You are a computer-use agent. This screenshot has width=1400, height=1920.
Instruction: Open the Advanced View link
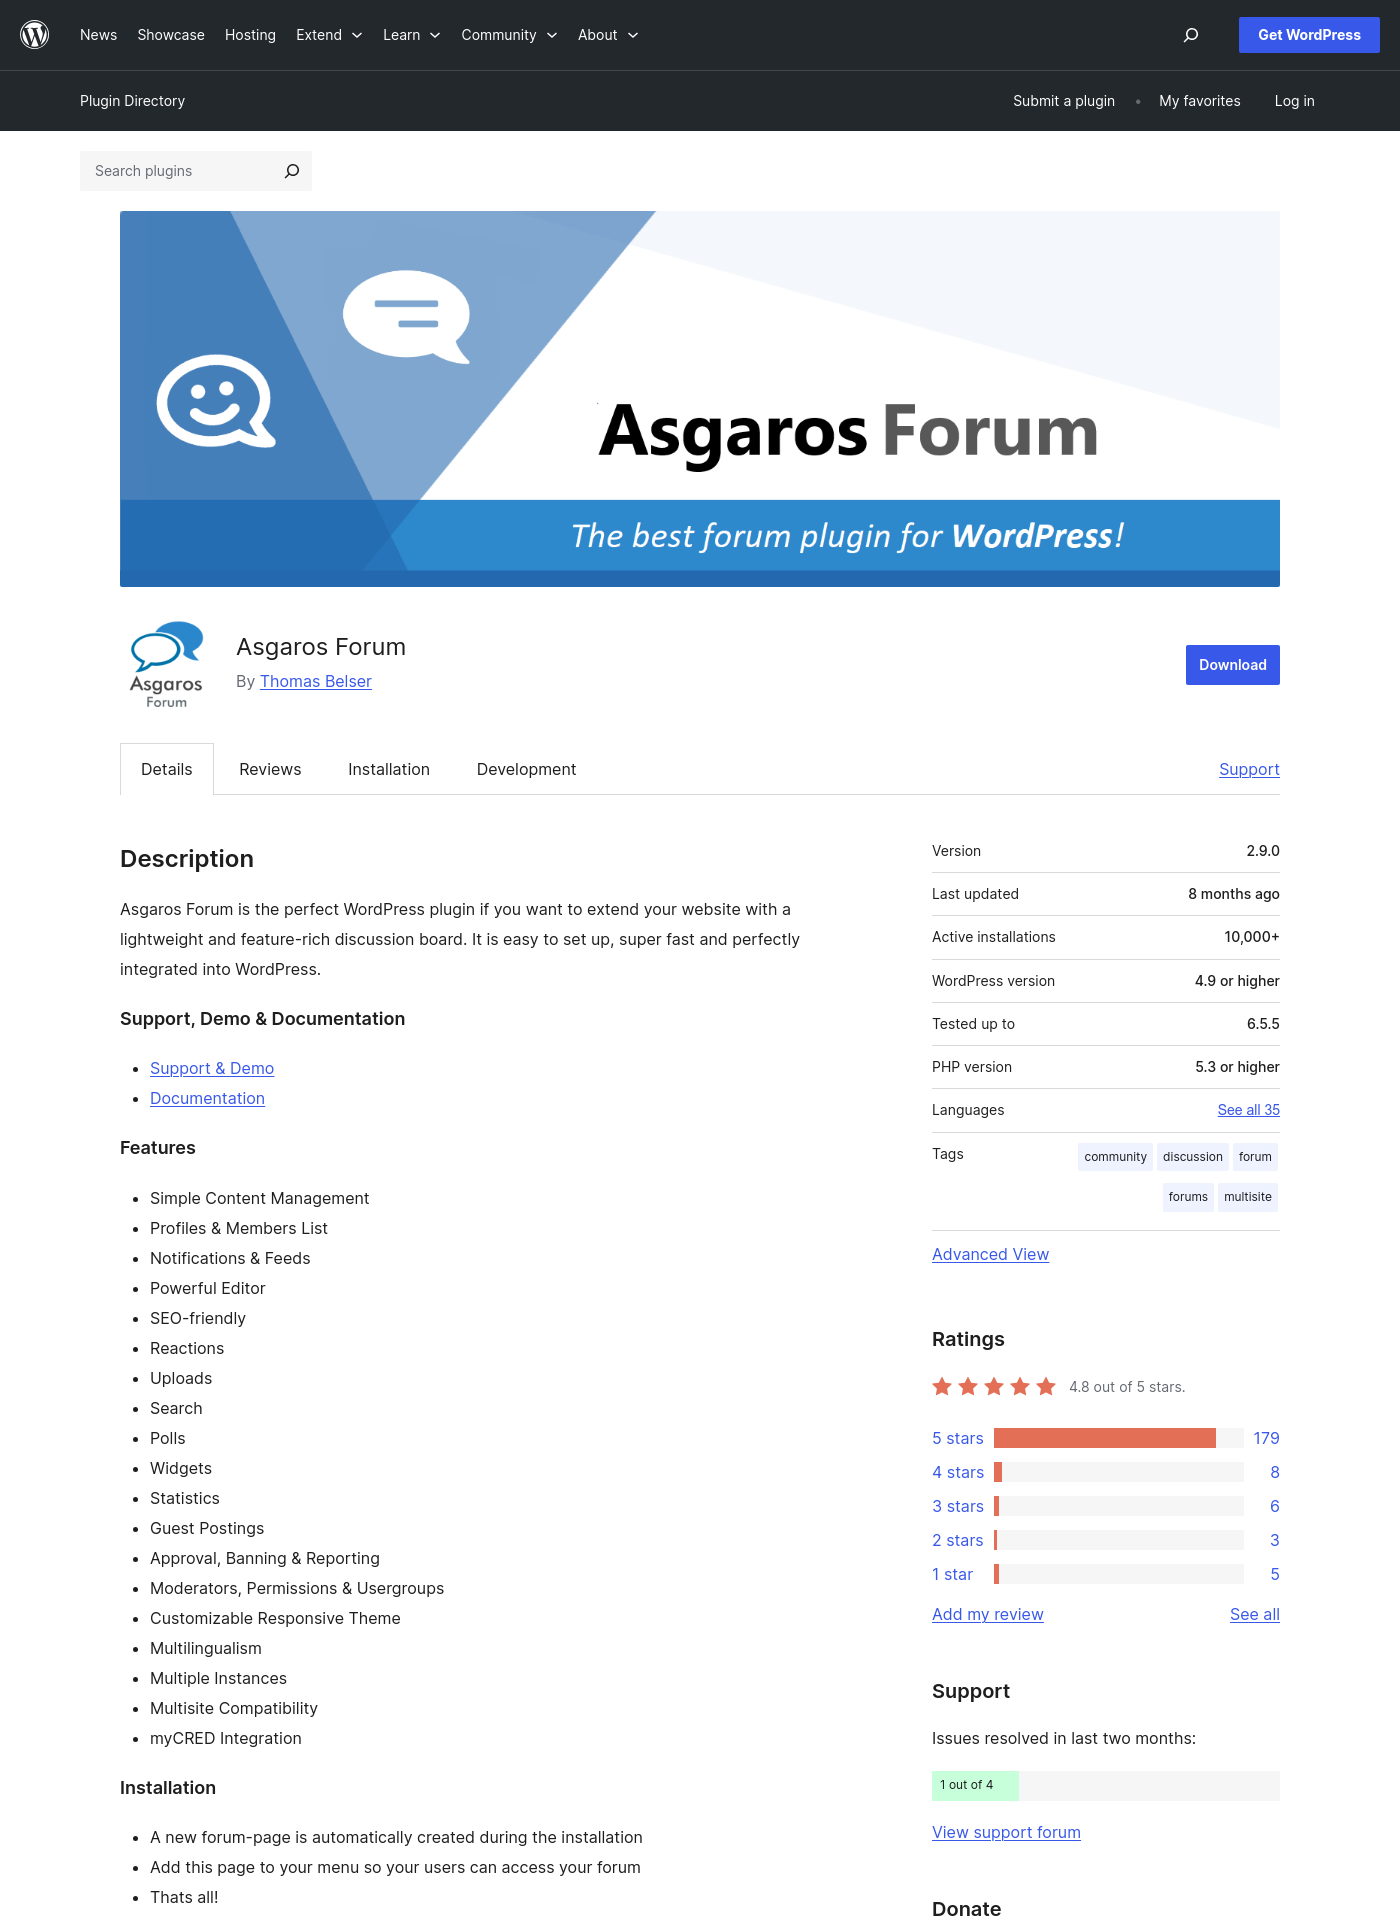990,1254
